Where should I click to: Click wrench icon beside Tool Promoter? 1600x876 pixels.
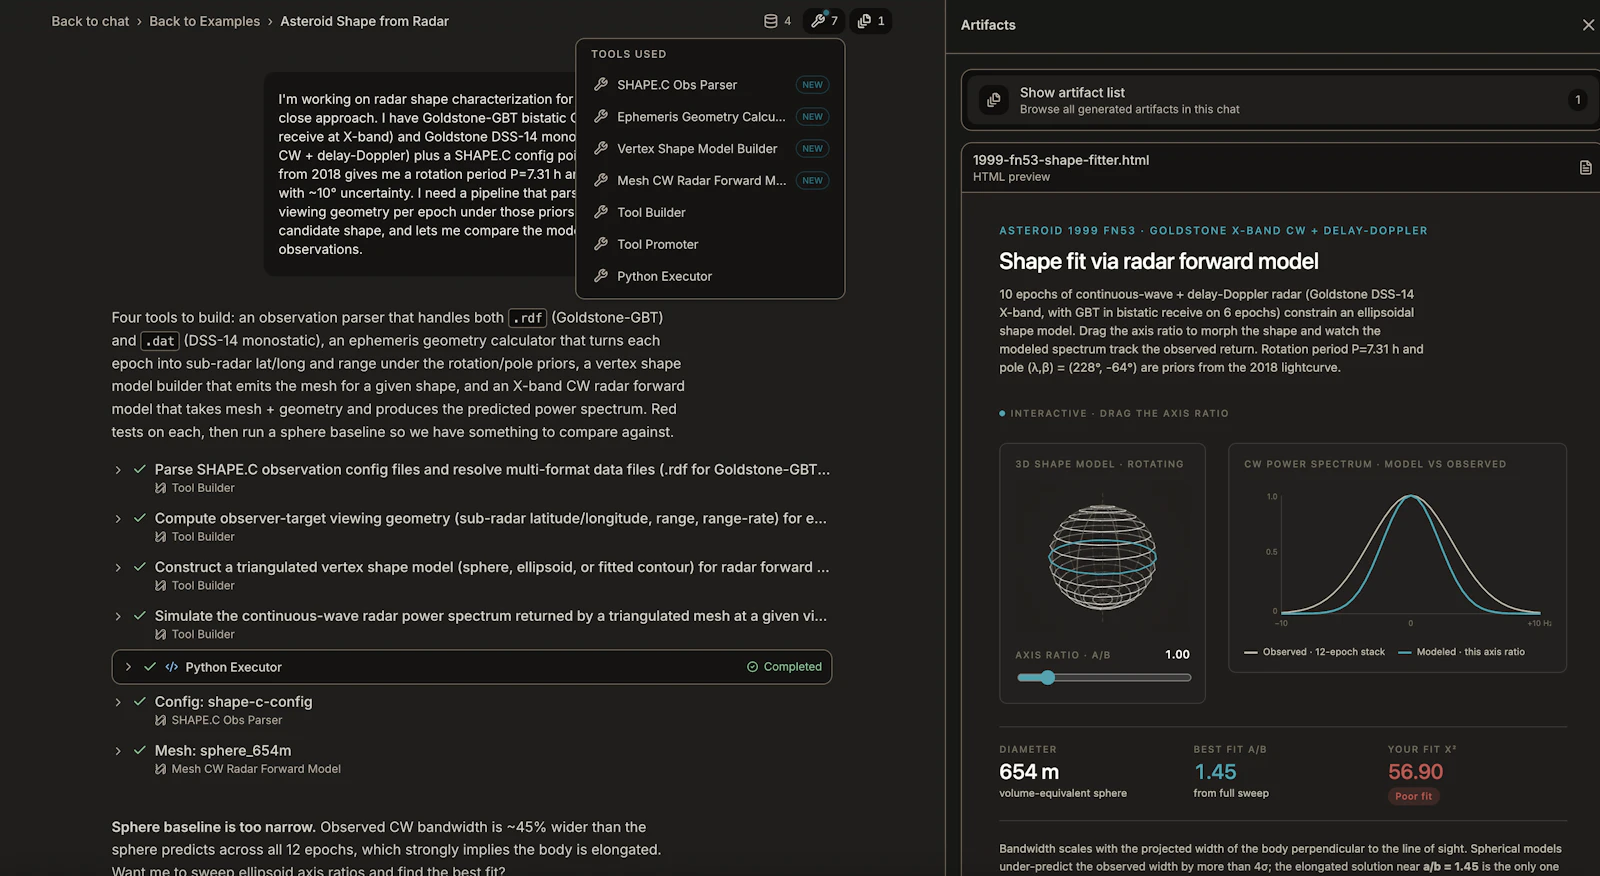(601, 245)
